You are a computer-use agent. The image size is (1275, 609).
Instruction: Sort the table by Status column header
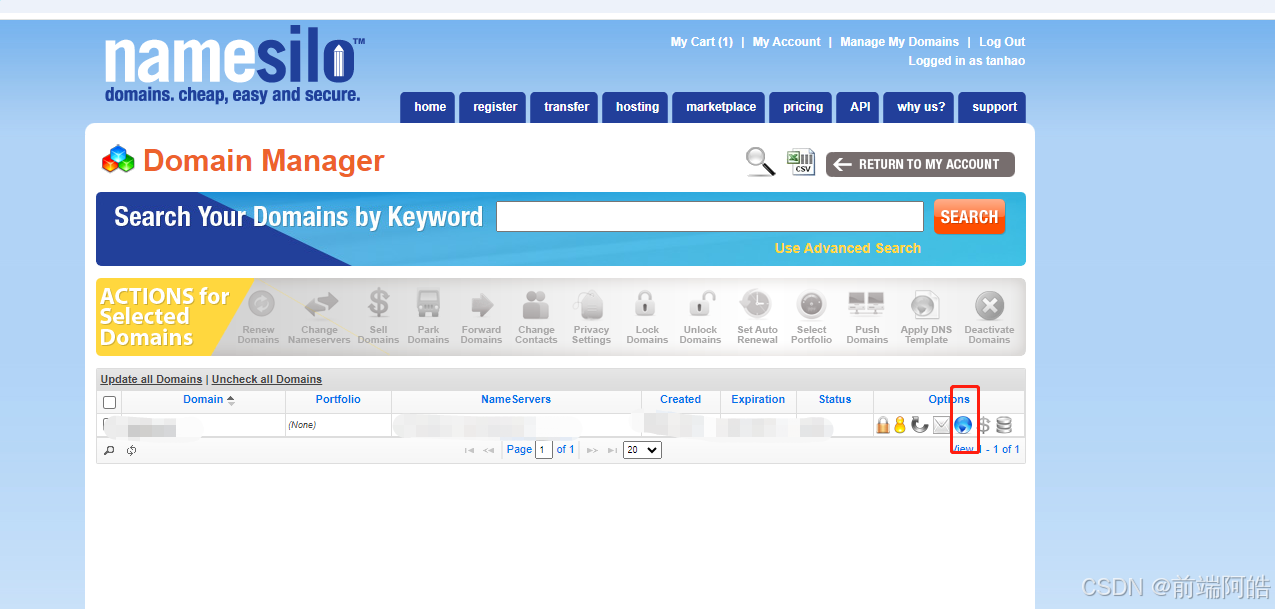click(x=835, y=399)
